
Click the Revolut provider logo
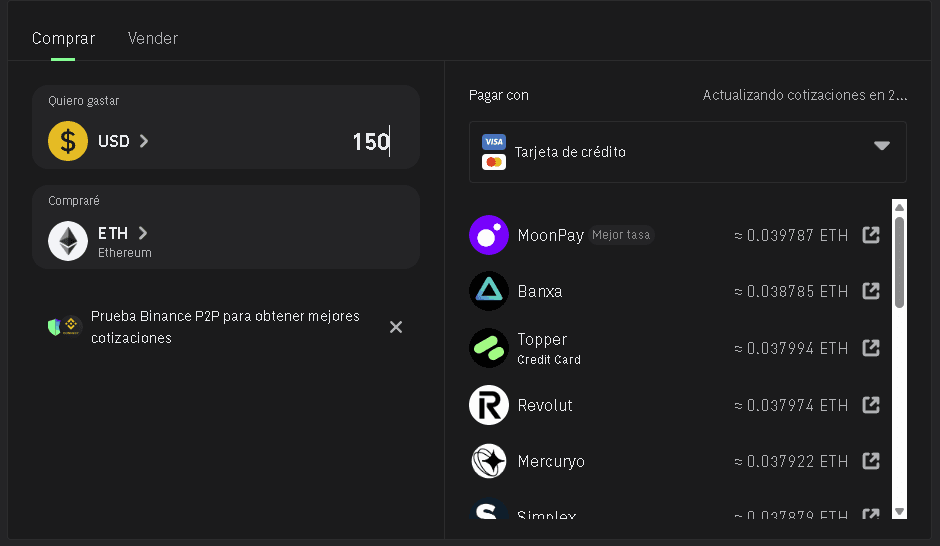coord(489,405)
